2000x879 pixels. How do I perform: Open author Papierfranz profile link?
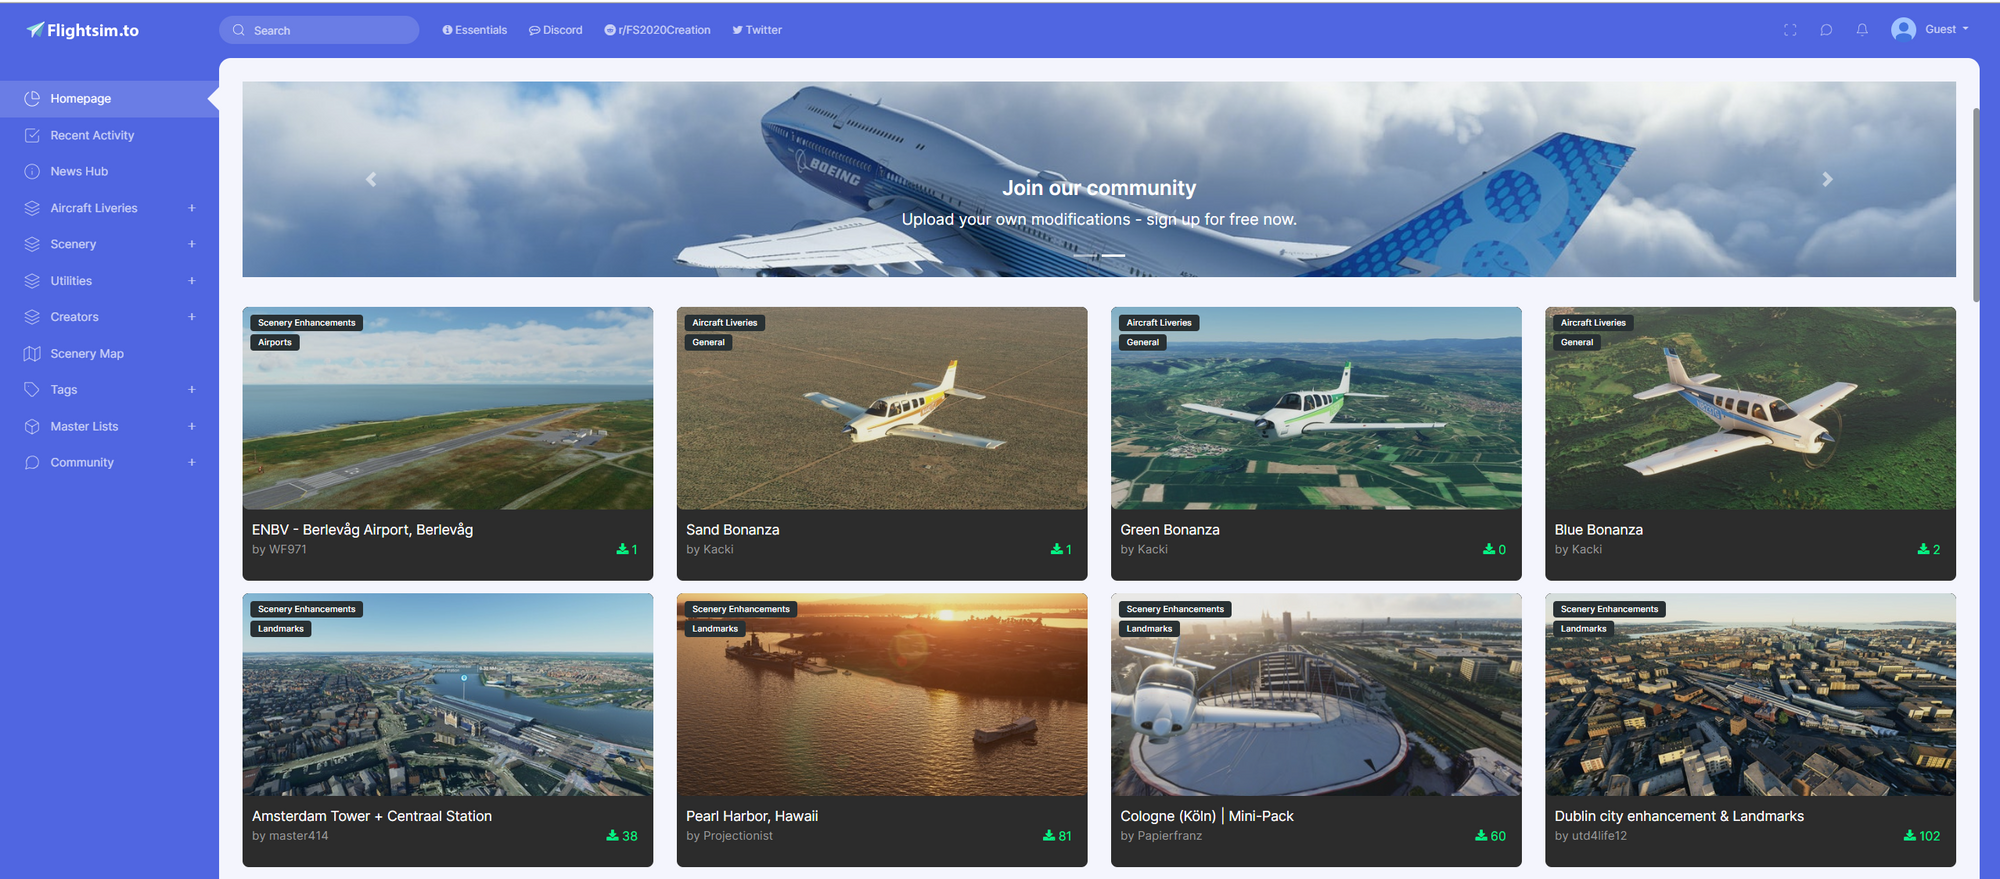click(1170, 836)
